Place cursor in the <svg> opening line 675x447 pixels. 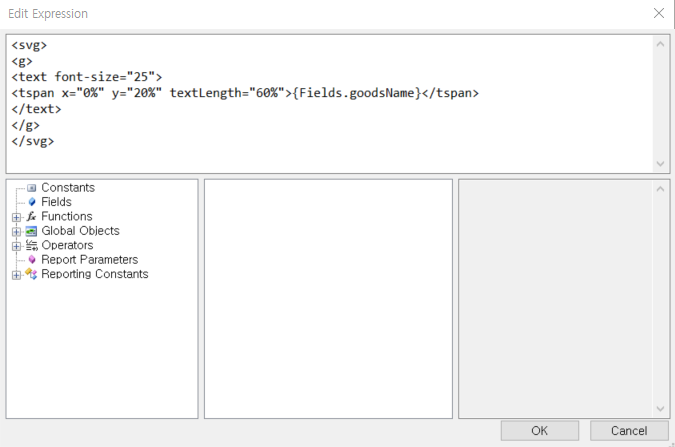(29, 45)
